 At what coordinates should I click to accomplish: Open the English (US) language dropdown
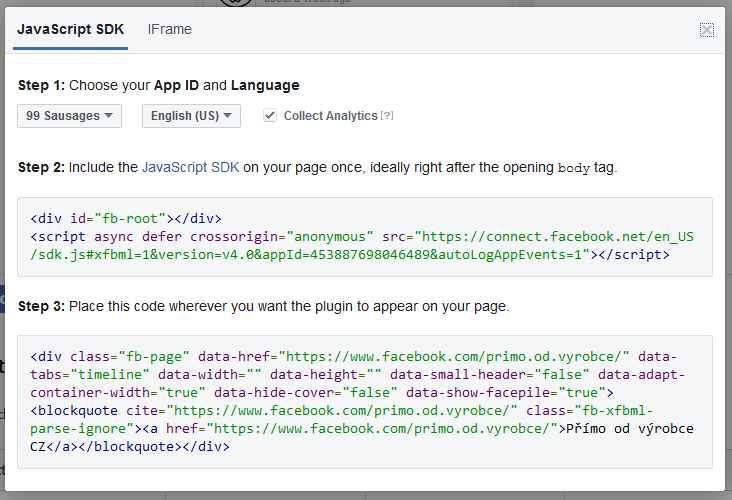tap(191, 116)
